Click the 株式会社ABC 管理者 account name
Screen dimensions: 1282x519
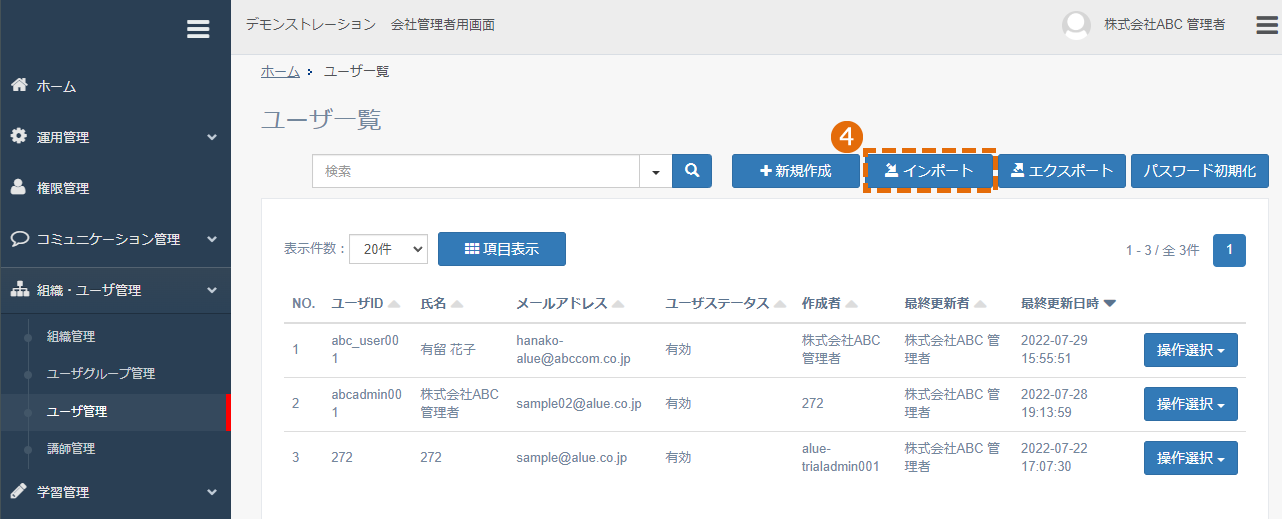[x=1164, y=25]
